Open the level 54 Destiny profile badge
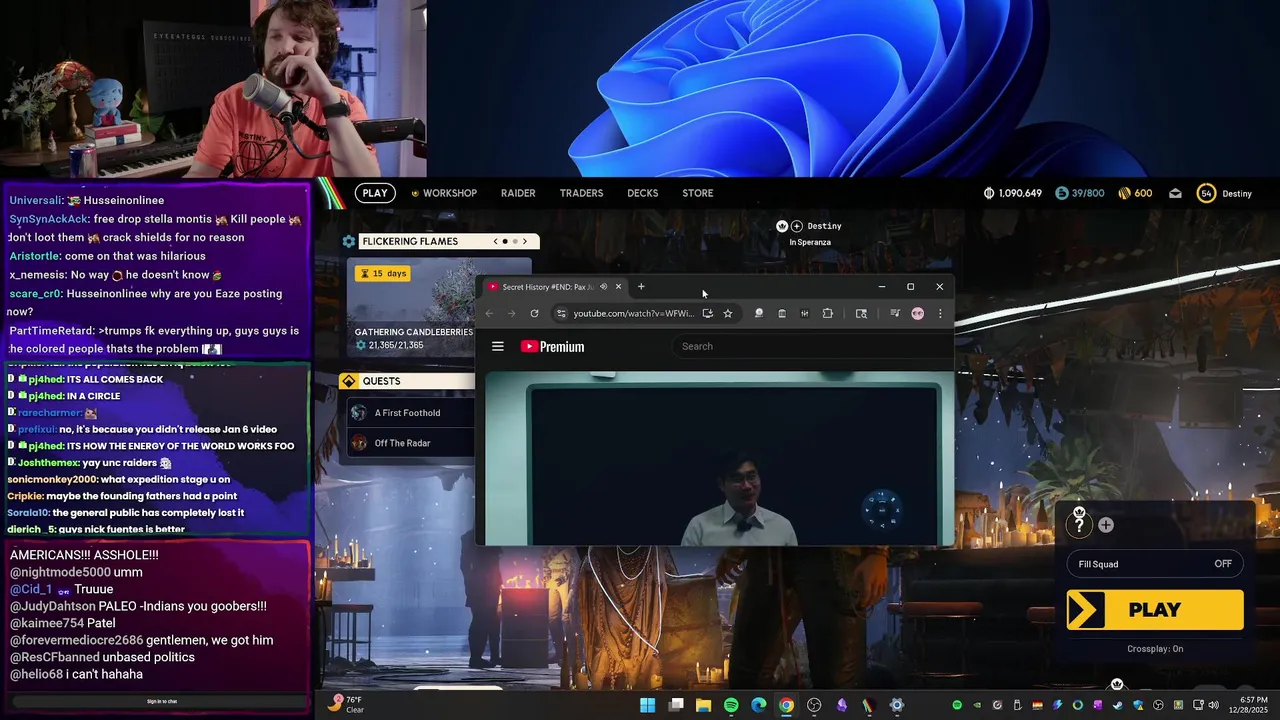 1207,193
